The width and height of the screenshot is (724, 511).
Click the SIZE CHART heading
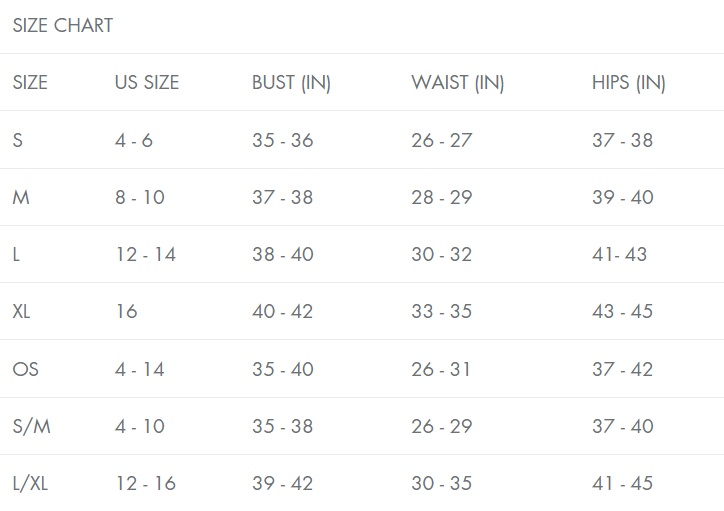63,25
